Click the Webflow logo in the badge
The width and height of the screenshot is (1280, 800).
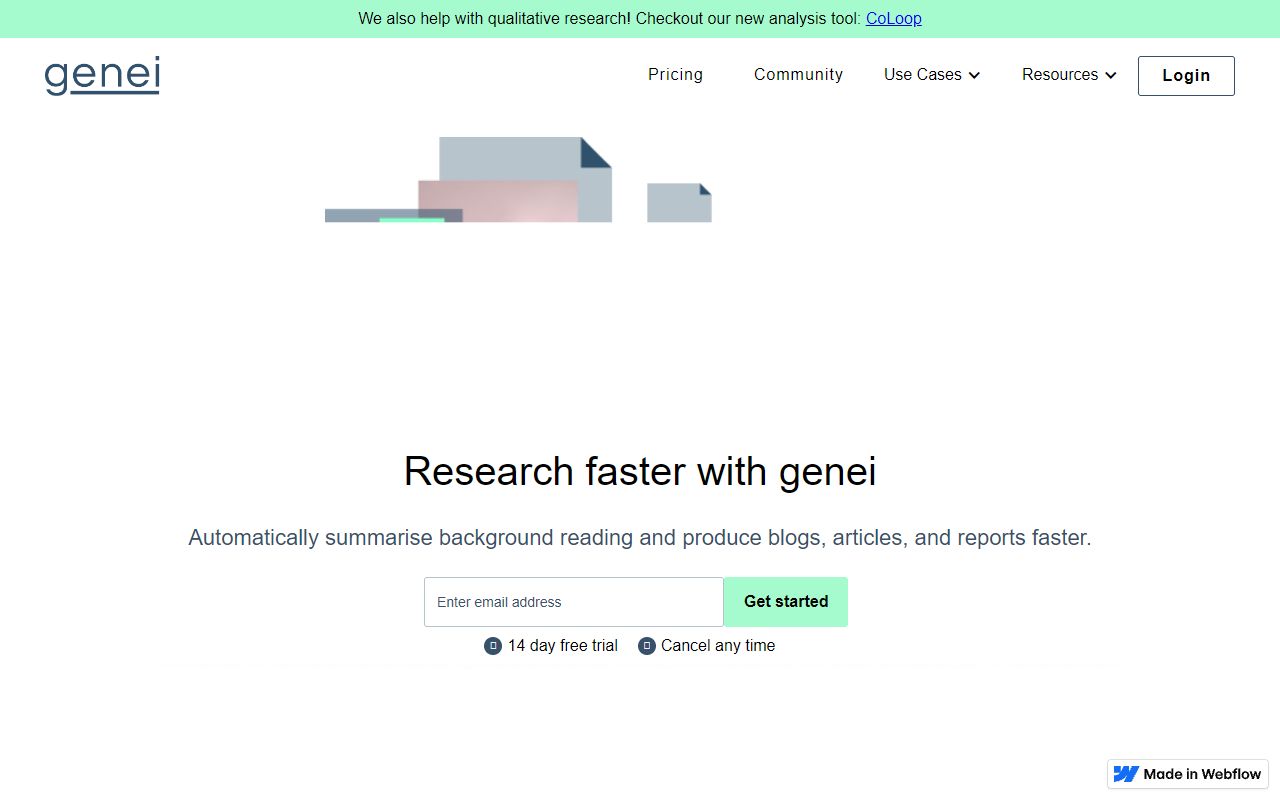click(1126, 773)
